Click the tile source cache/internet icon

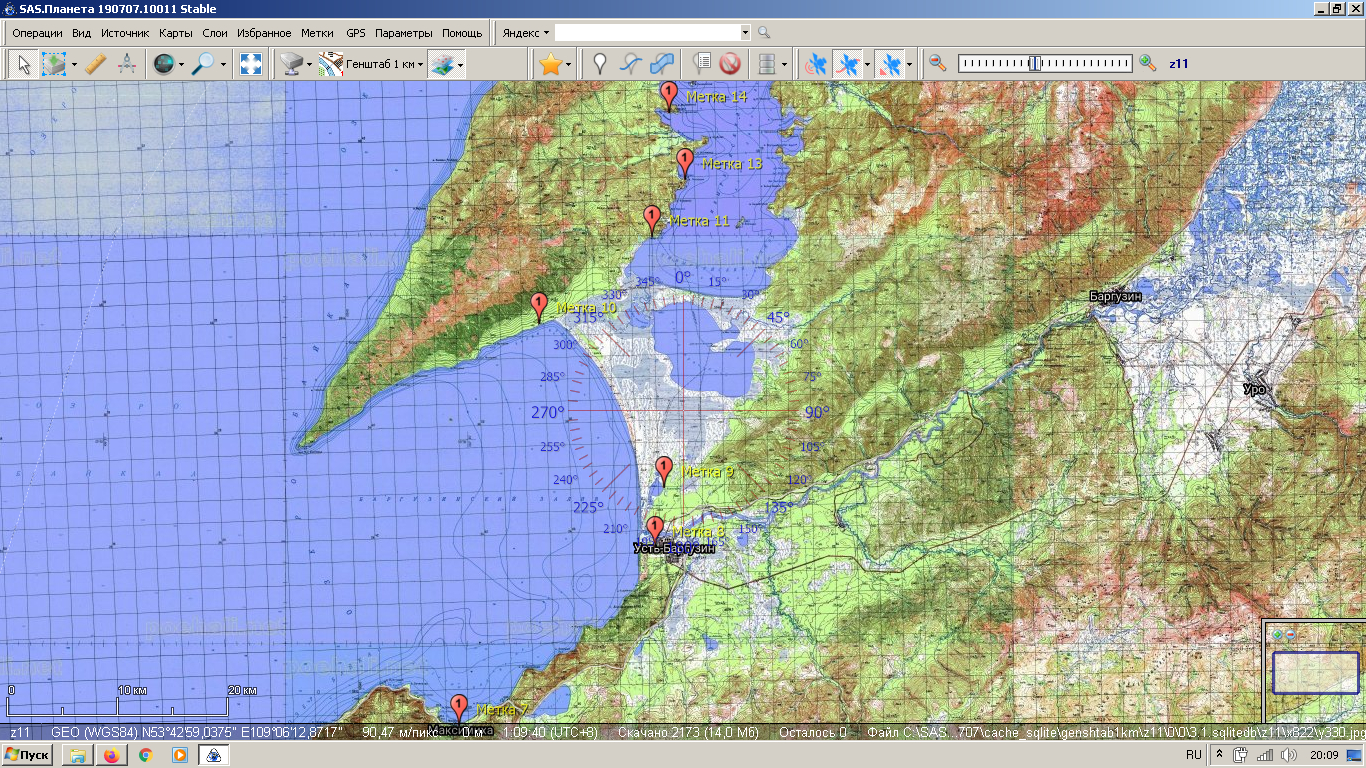[291, 64]
